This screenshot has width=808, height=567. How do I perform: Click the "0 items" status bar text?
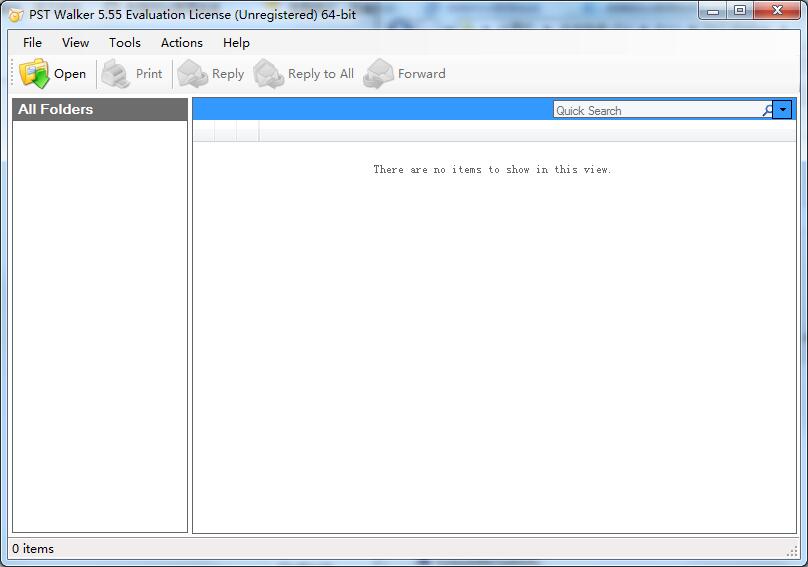tap(33, 549)
